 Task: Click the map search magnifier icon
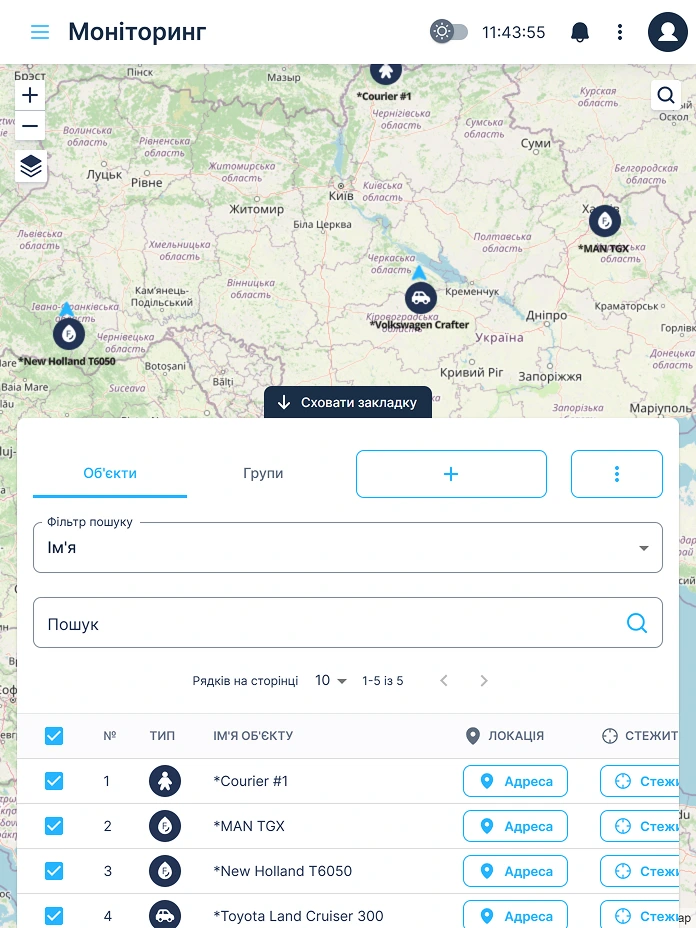[666, 96]
